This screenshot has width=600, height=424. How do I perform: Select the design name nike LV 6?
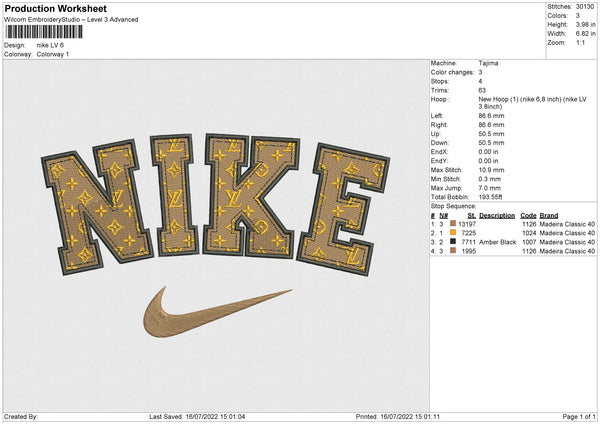click(x=50, y=45)
